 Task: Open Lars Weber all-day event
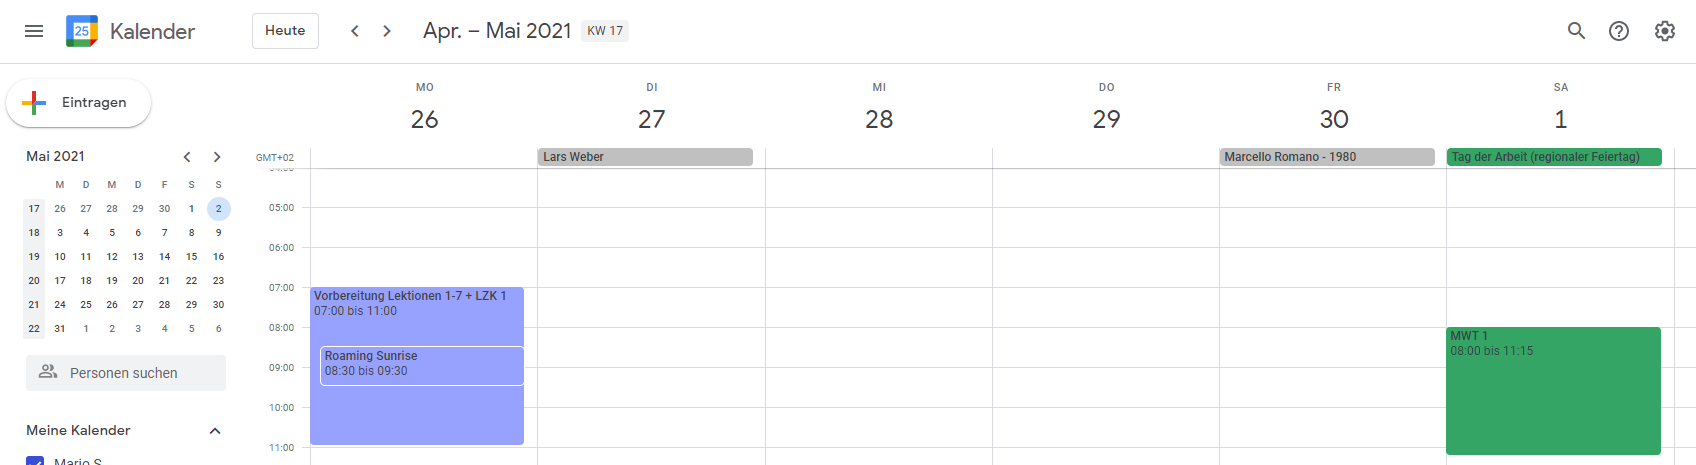click(x=645, y=157)
